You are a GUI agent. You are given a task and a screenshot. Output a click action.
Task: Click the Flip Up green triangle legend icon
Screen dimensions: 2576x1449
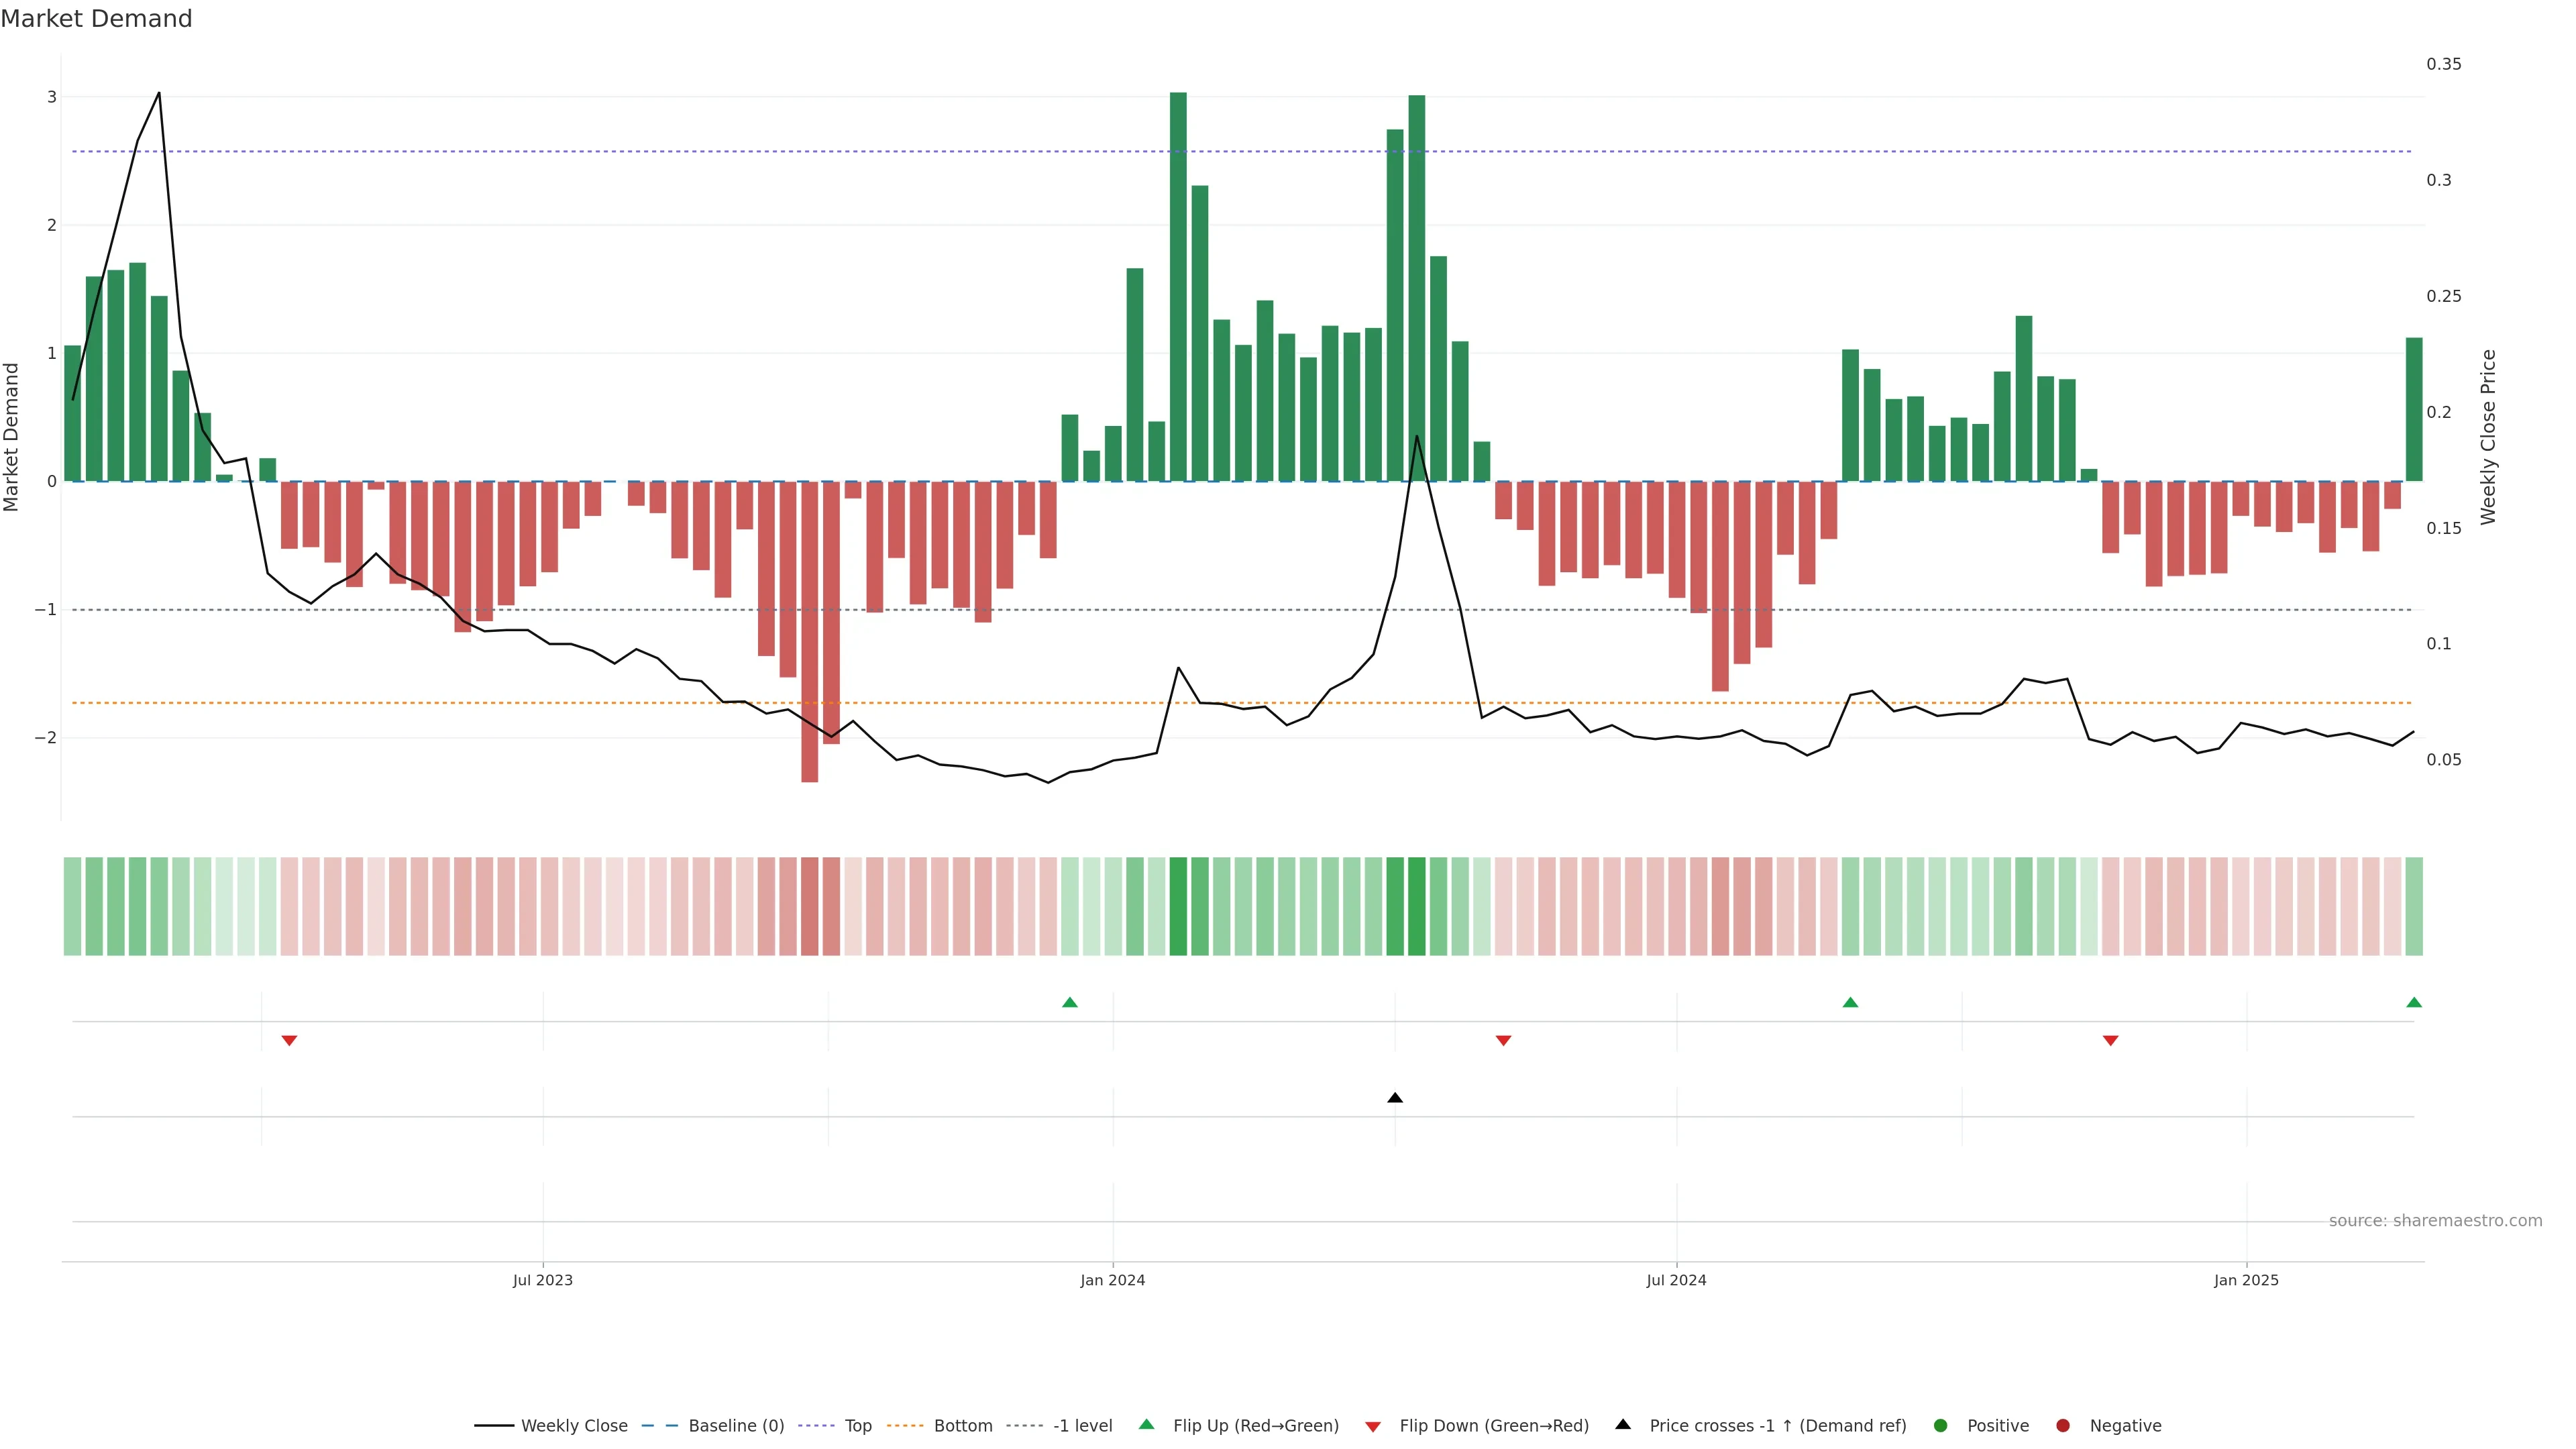click(x=1147, y=1425)
